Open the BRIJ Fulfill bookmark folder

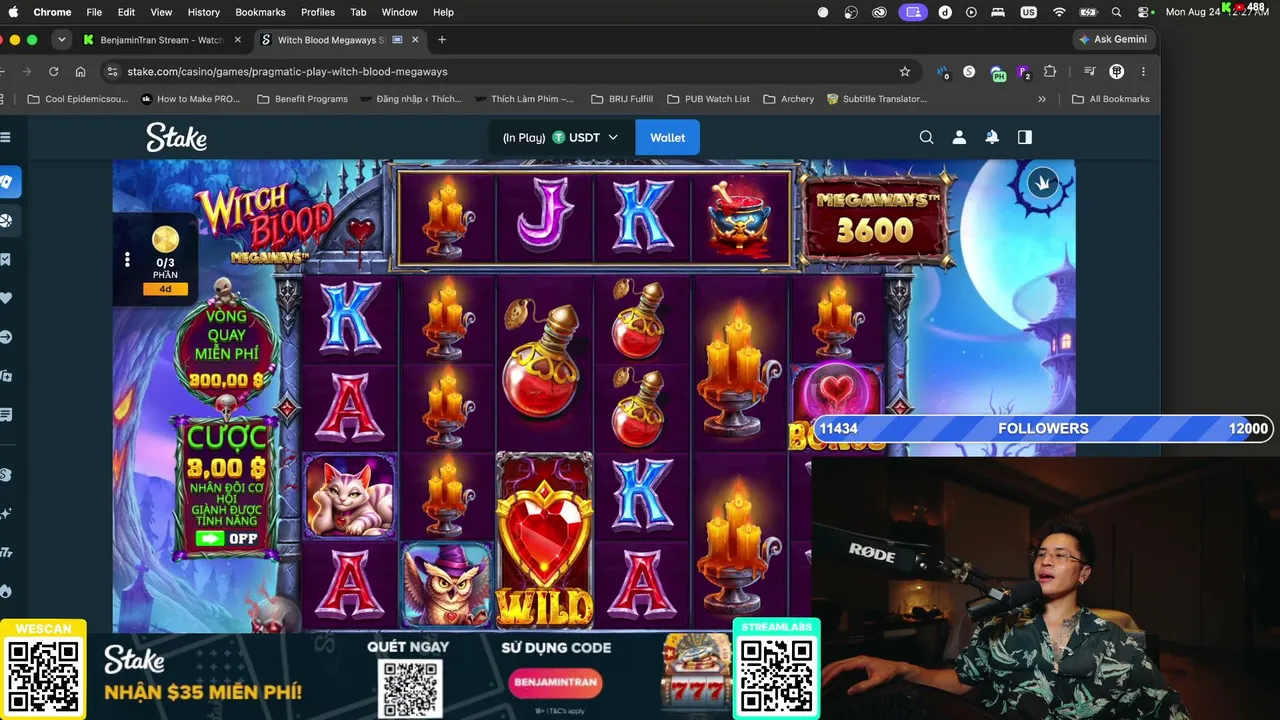click(622, 99)
